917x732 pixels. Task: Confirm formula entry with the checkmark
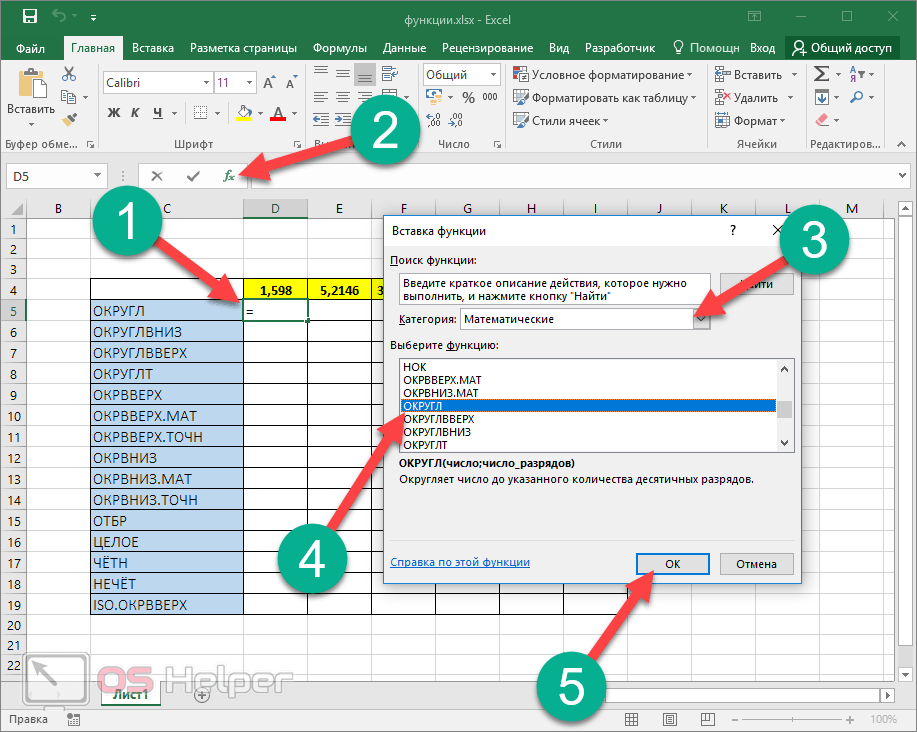193,176
